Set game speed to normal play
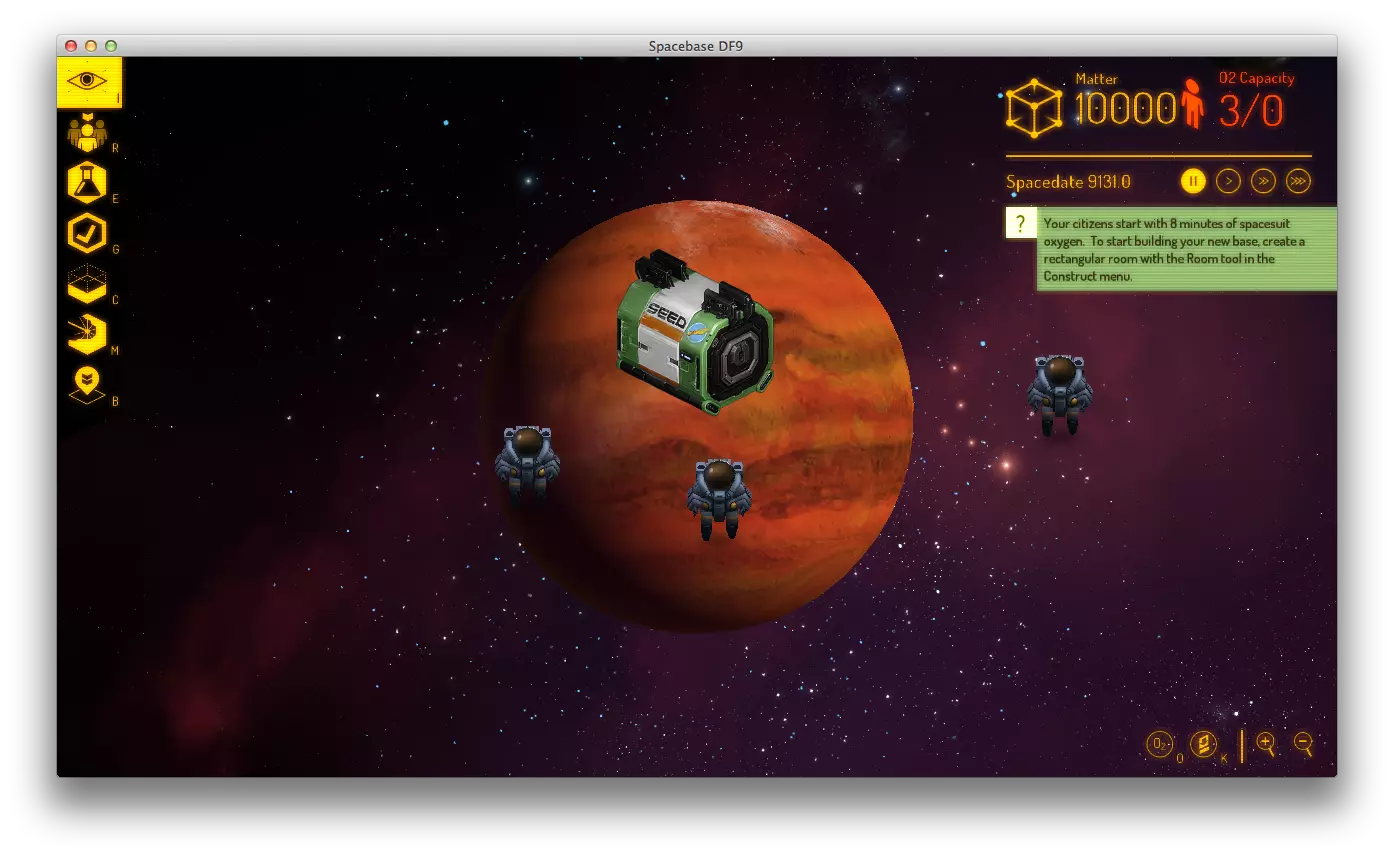 pos(1228,181)
